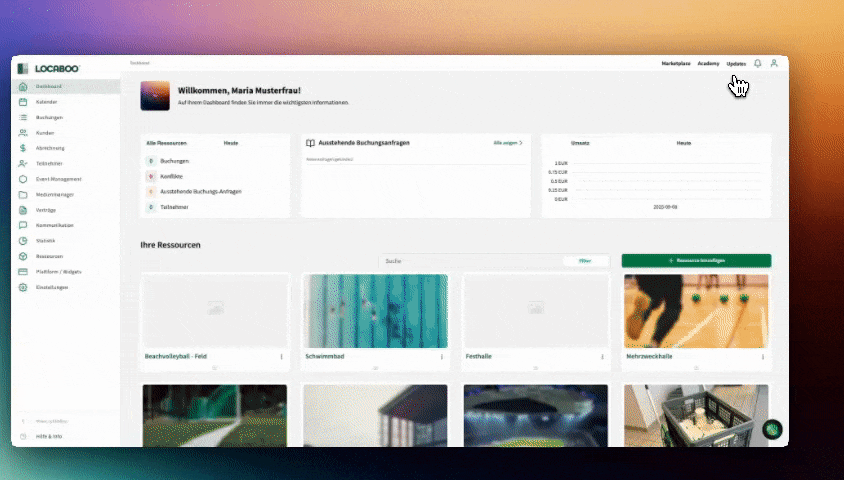Open options menu for Beachvolleyball - Feld
This screenshot has width=844, height=480.
click(x=281, y=356)
